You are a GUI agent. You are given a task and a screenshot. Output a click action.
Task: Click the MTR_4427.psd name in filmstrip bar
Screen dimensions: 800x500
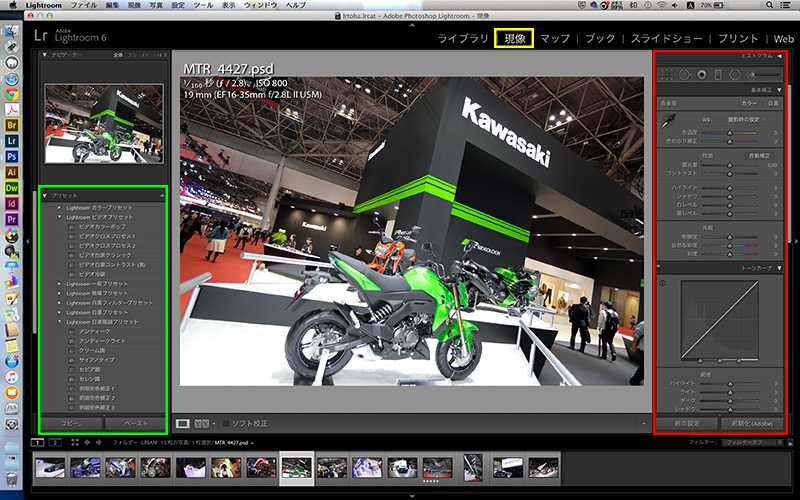(231, 442)
